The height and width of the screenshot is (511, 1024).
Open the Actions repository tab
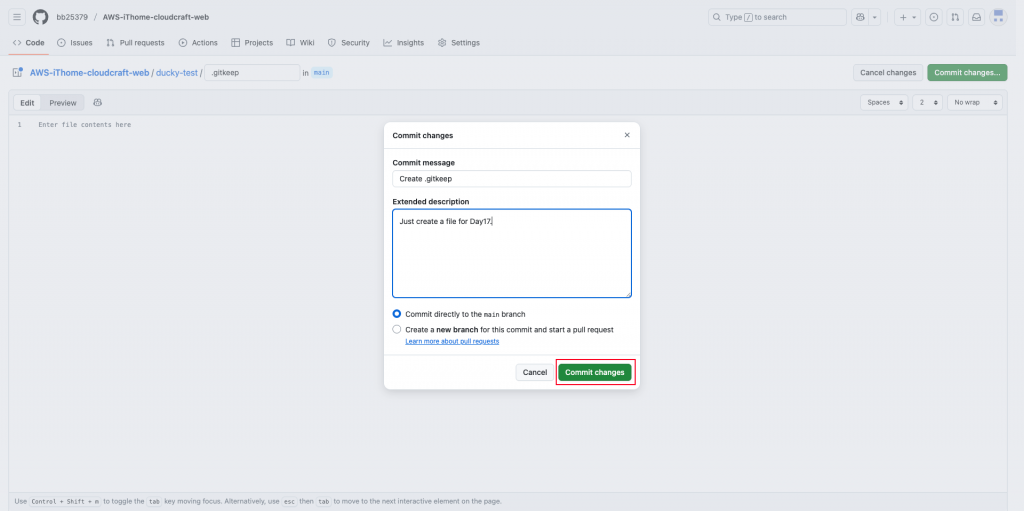(198, 42)
